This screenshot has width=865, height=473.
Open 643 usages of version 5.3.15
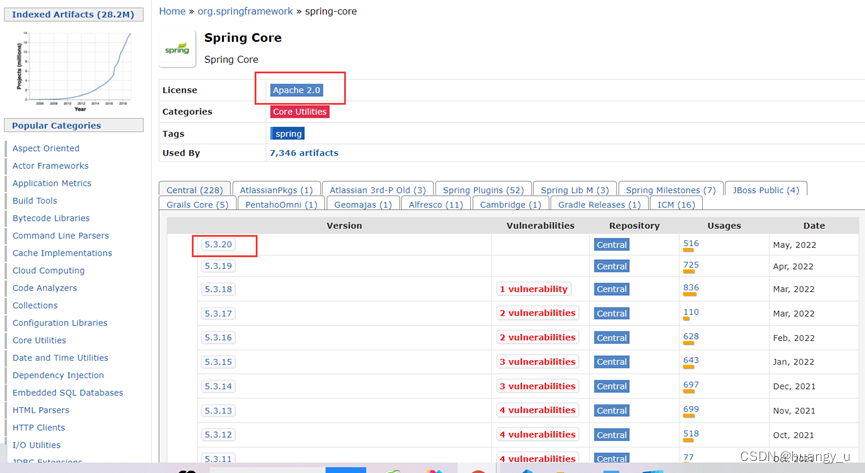691,360
